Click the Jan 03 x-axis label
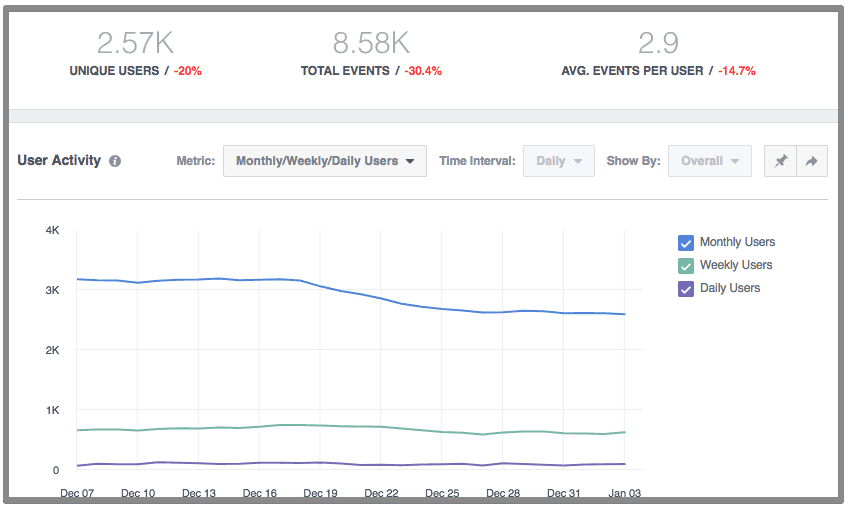The height and width of the screenshot is (507, 849). 624,494
